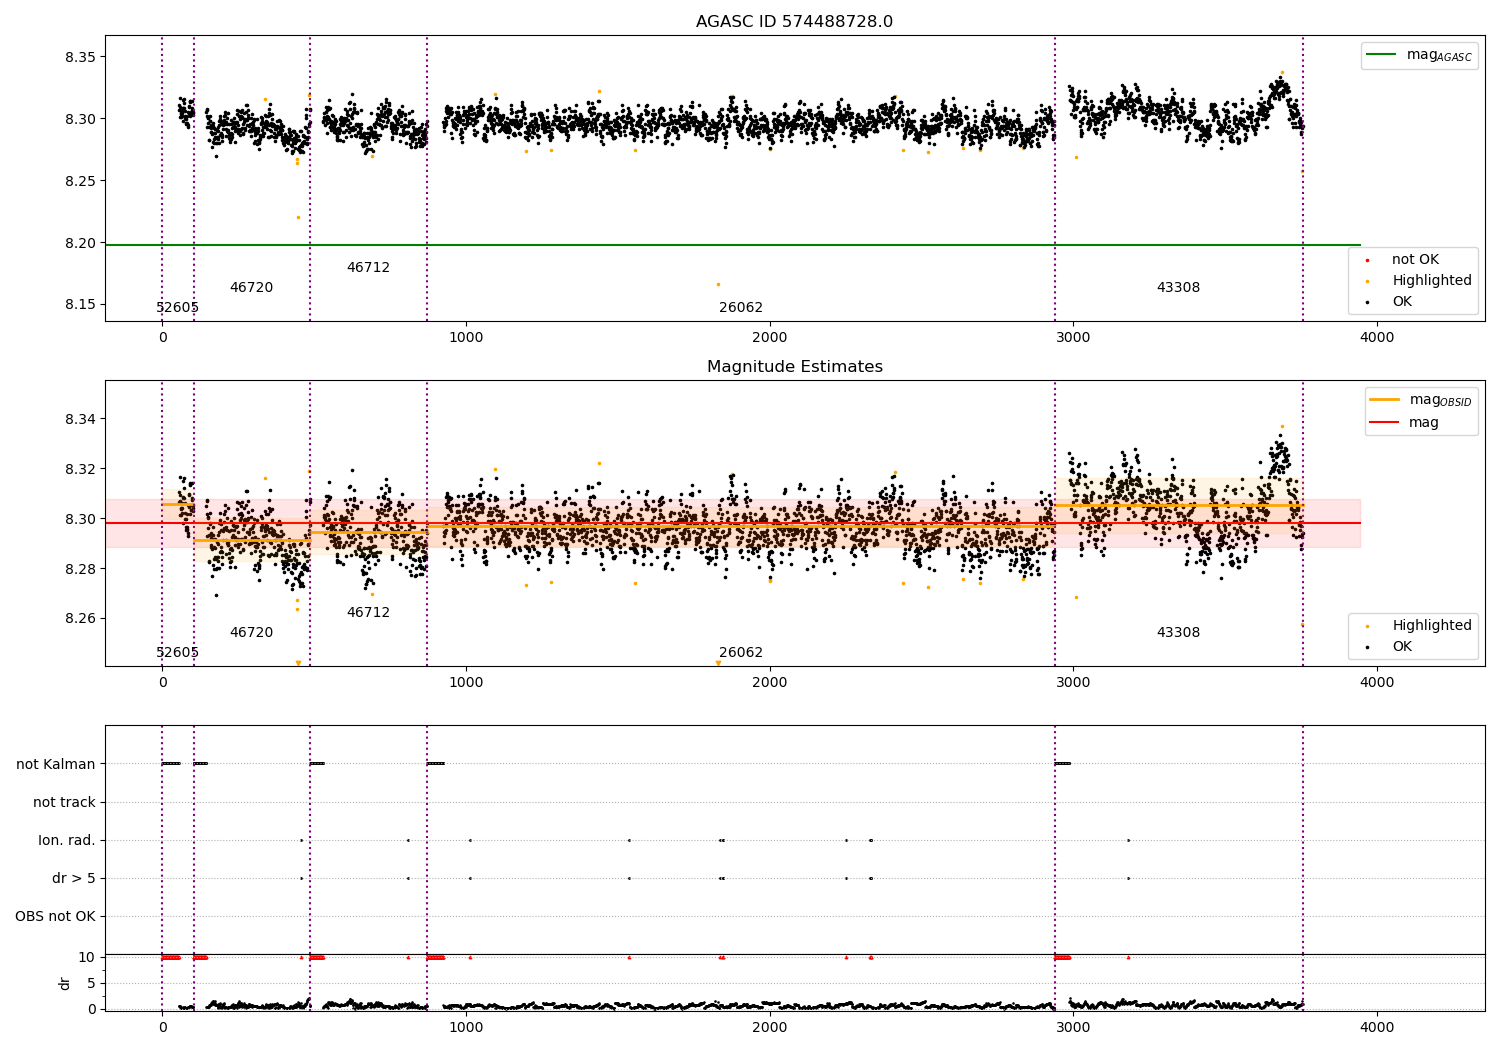Click OBSID label 46720 in the top plot
This screenshot has height=1050, width=1500.
(x=251, y=288)
